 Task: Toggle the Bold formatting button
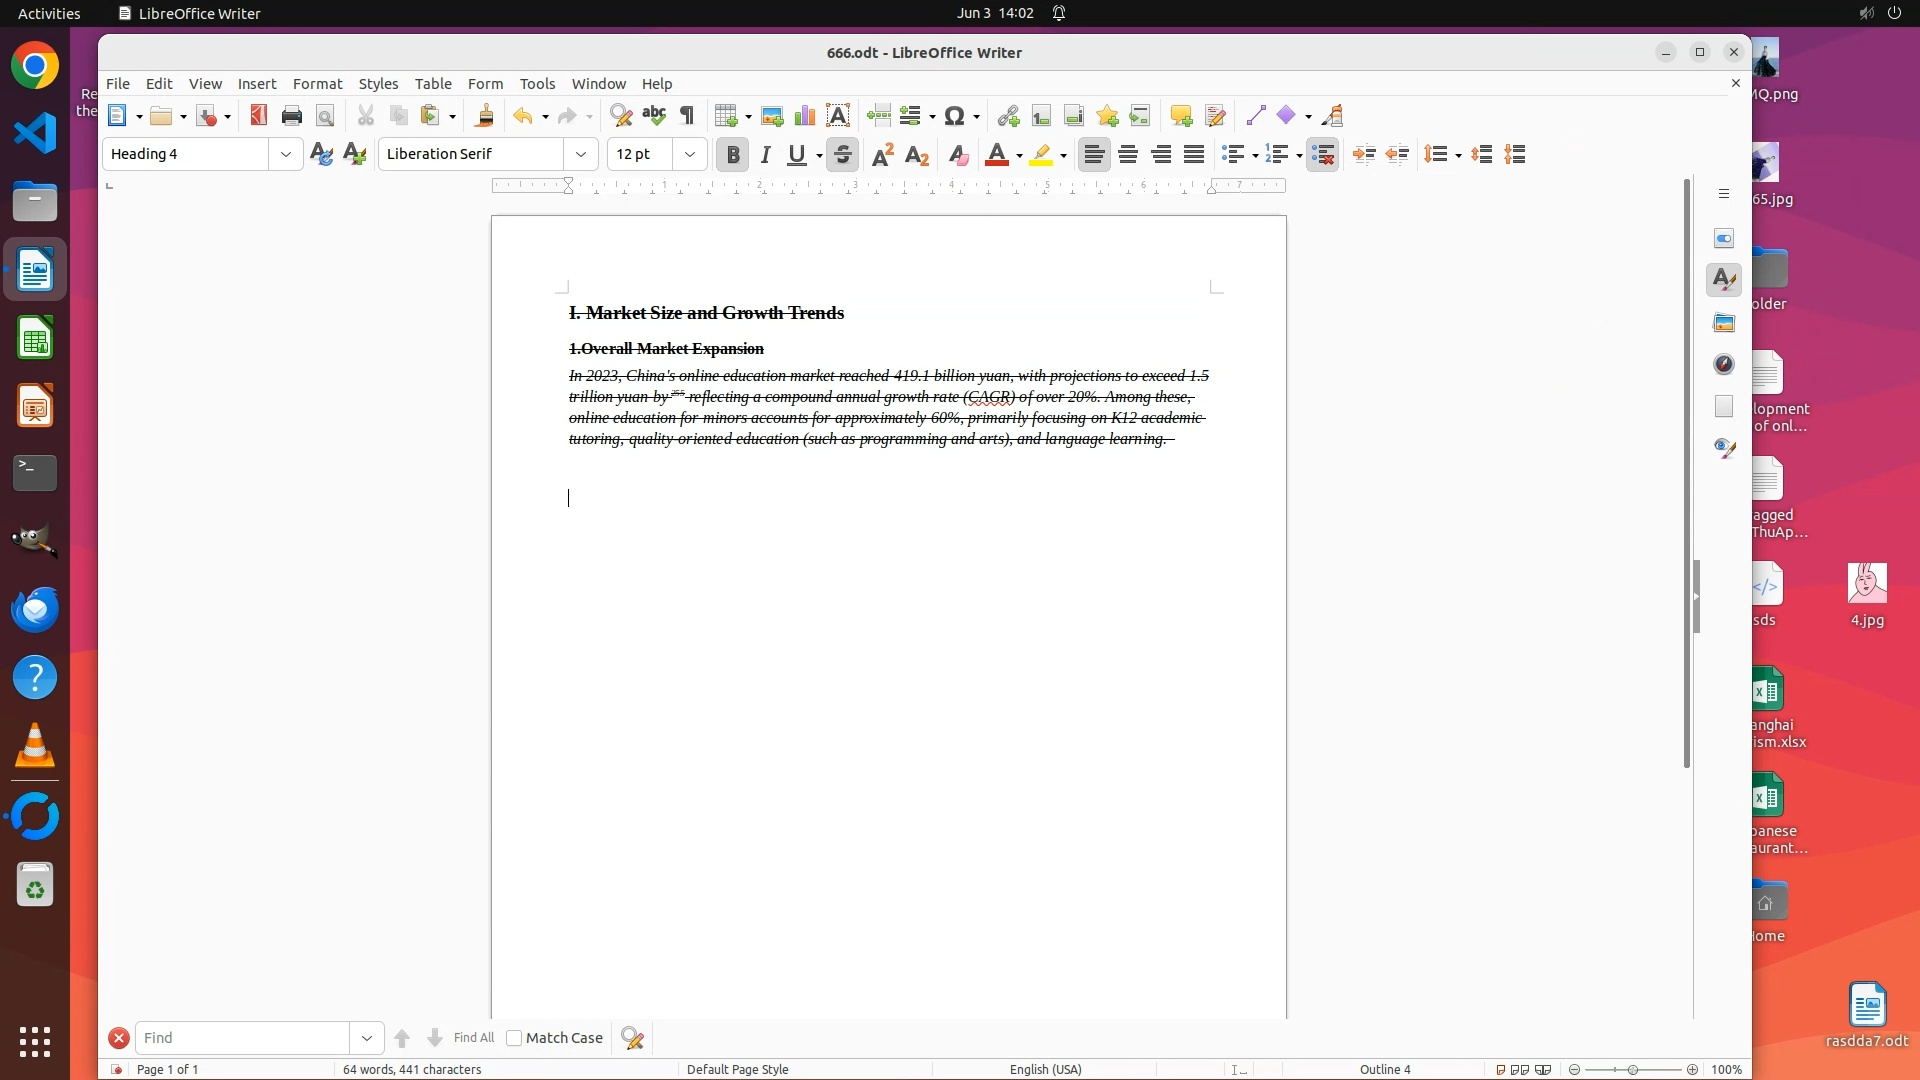(x=733, y=155)
